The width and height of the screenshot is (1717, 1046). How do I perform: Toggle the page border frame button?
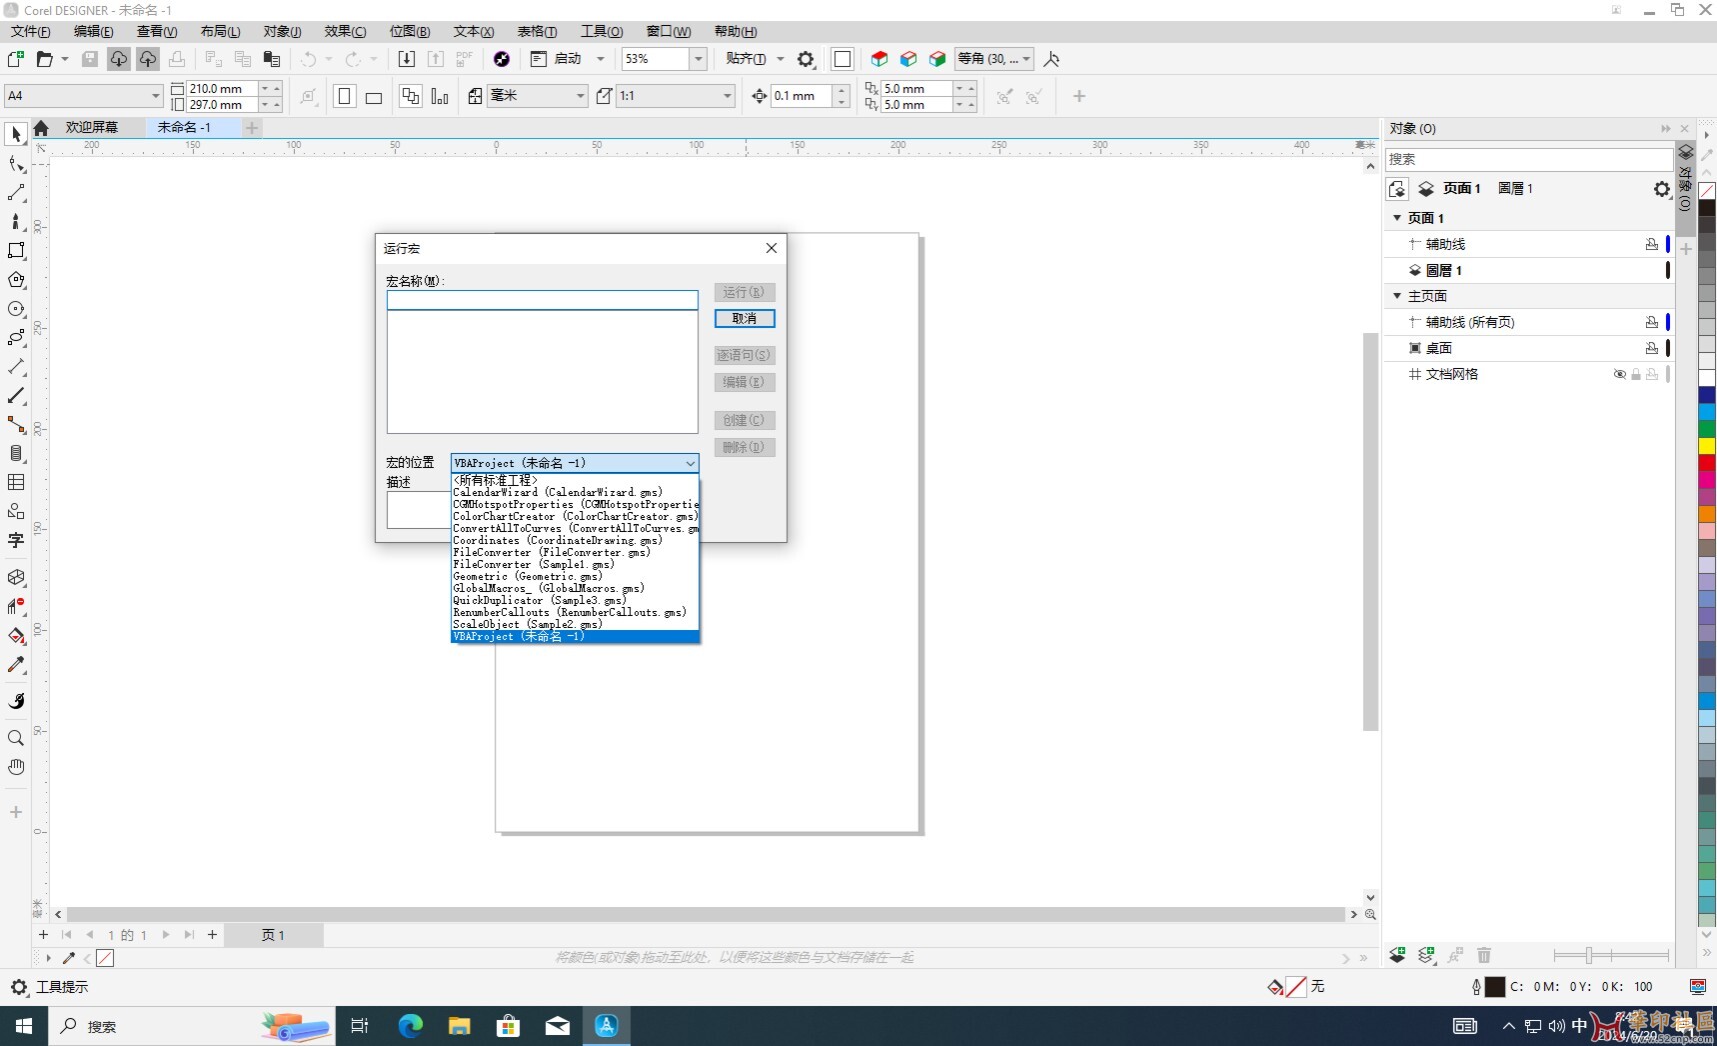coord(842,59)
